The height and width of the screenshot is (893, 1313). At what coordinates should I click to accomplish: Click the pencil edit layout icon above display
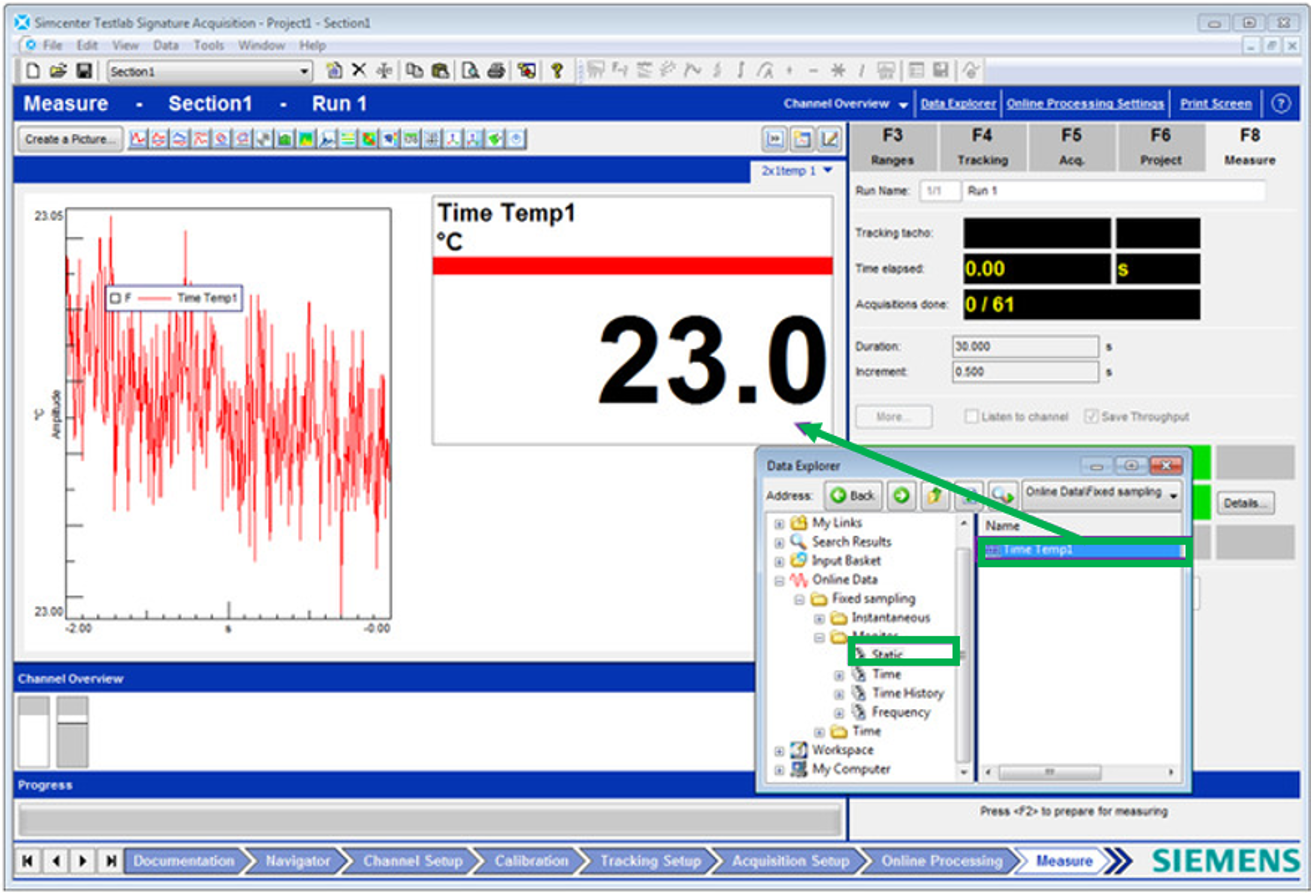pos(829,139)
